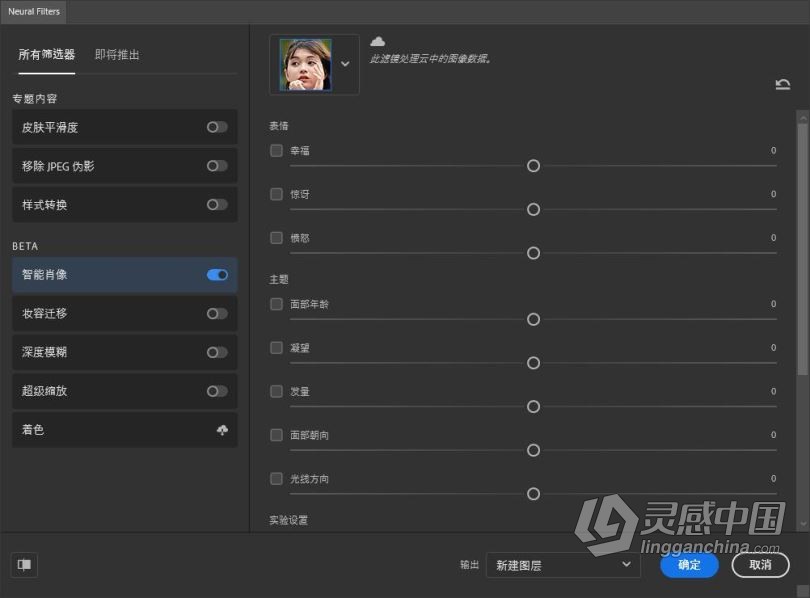Check the 发量 checkbox

coord(276,391)
